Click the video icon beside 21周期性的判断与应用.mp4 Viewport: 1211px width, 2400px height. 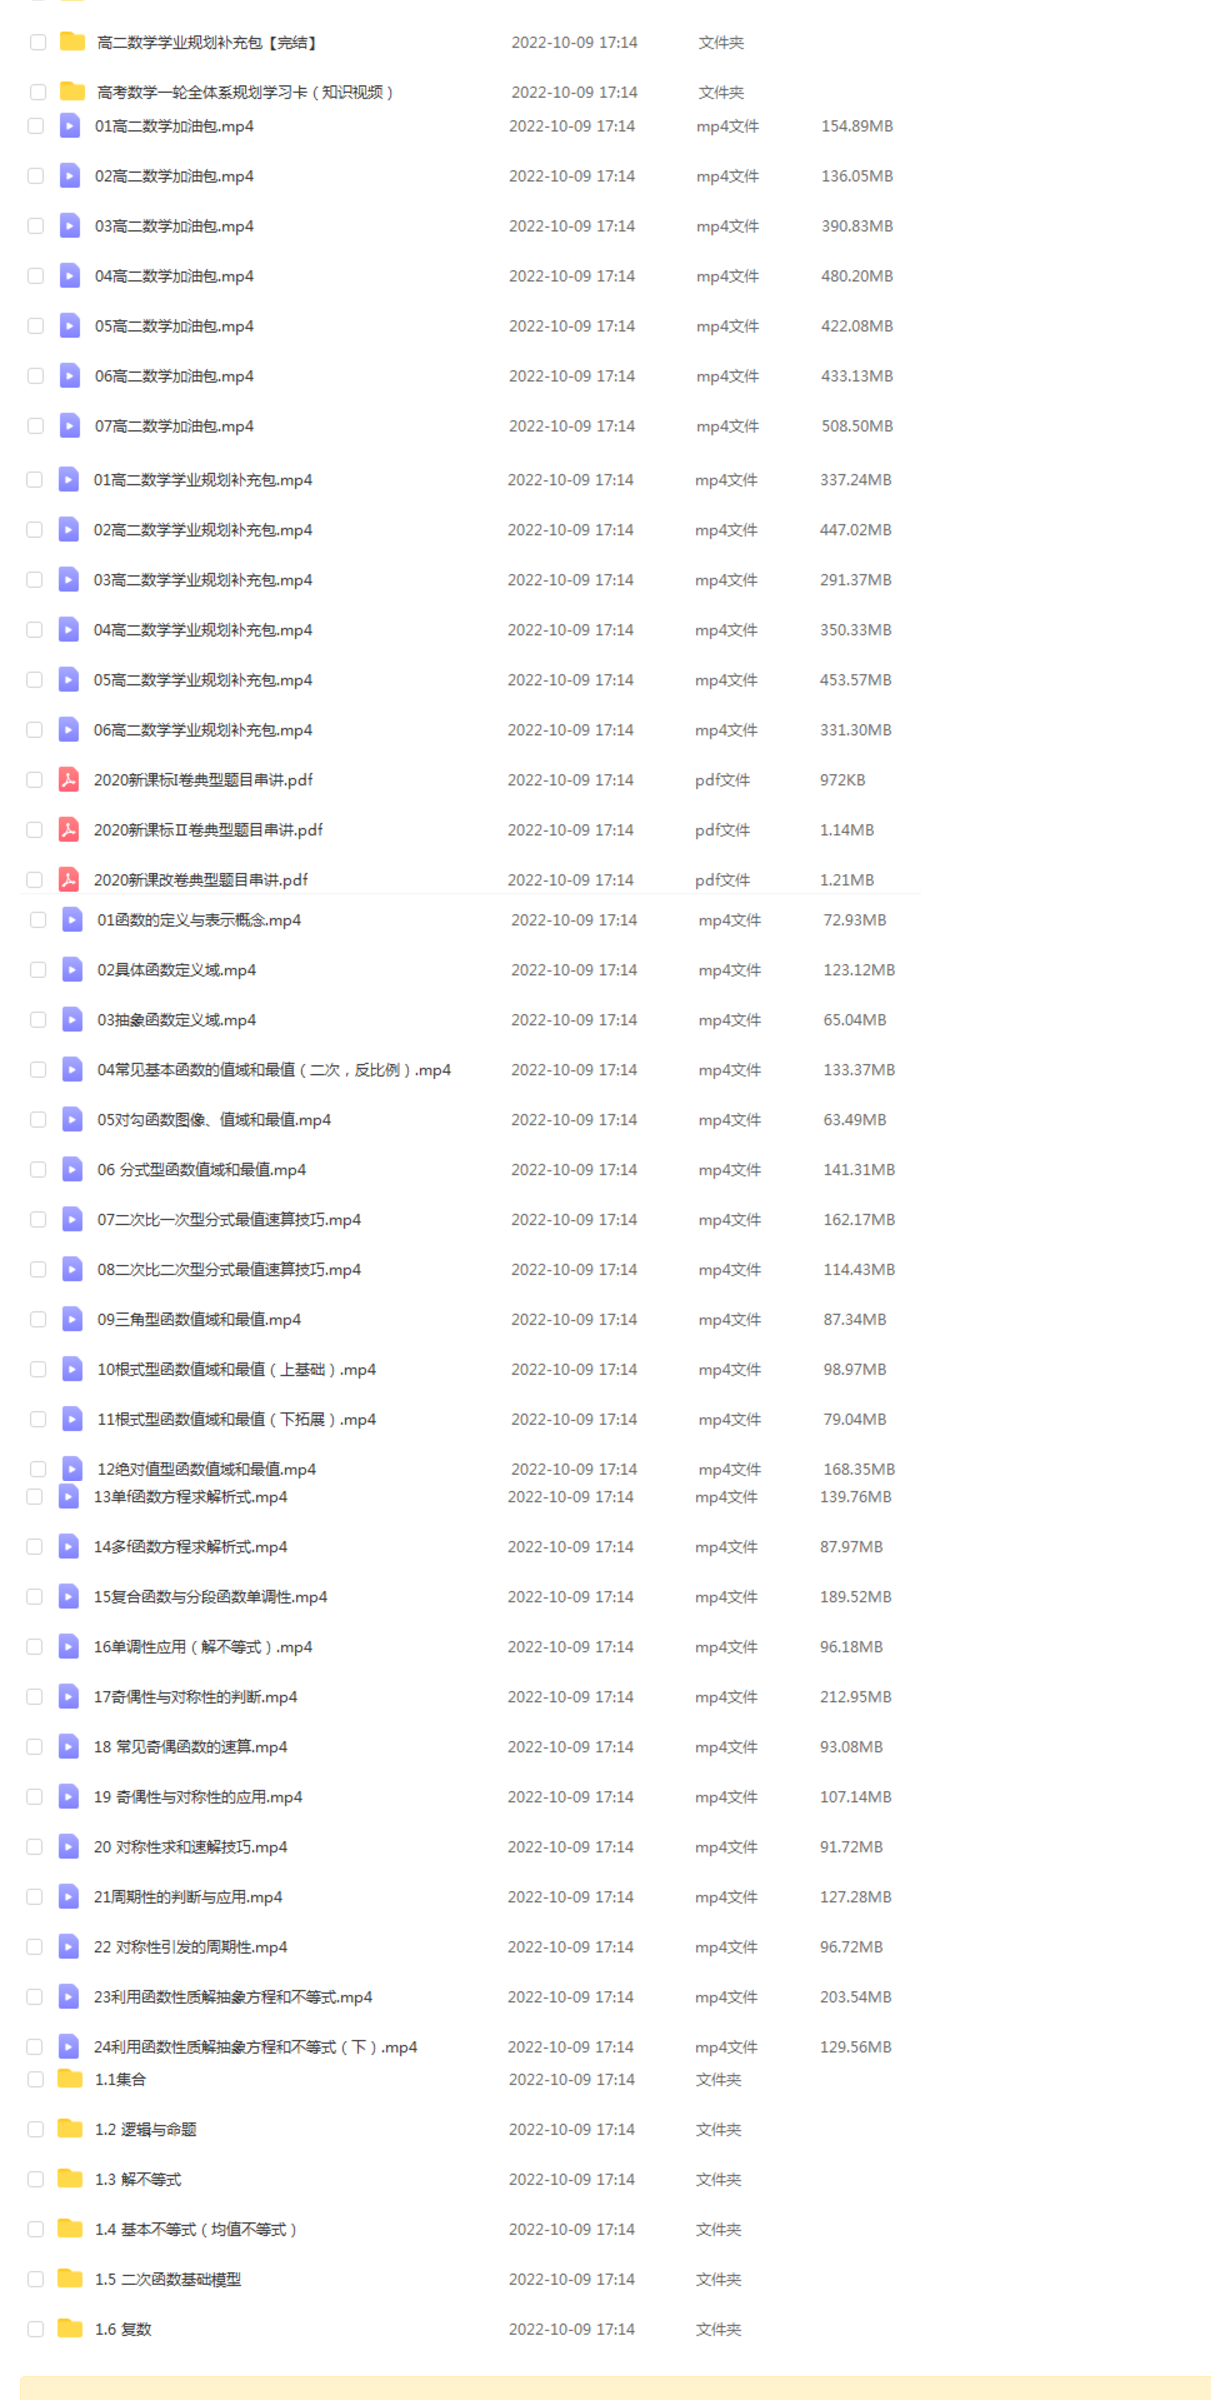(x=69, y=1897)
